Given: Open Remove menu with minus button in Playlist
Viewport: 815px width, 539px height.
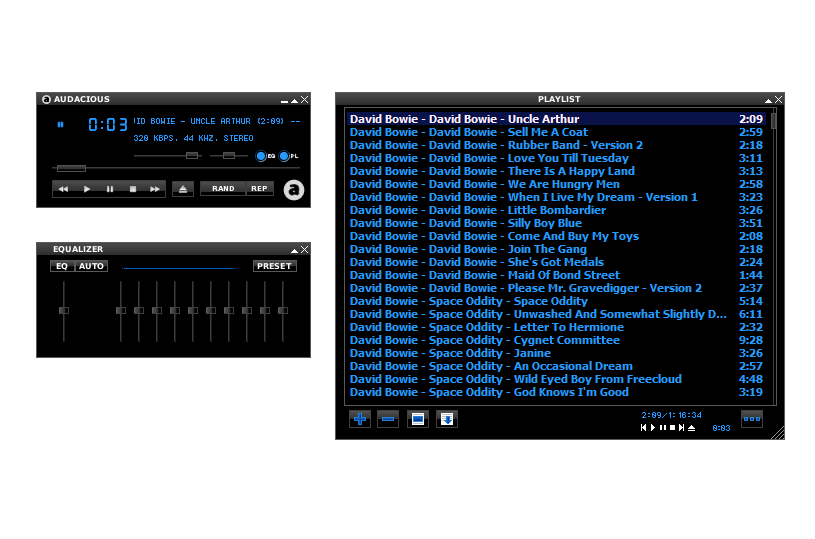Looking at the screenshot, I should tap(388, 419).
